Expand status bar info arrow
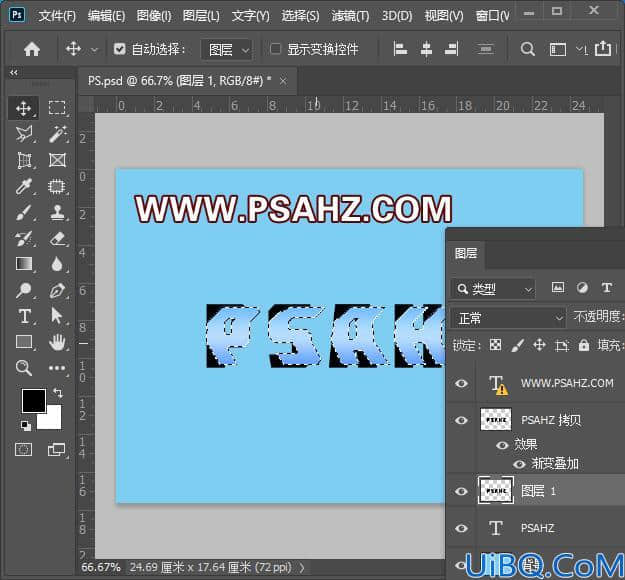 [x=301, y=567]
